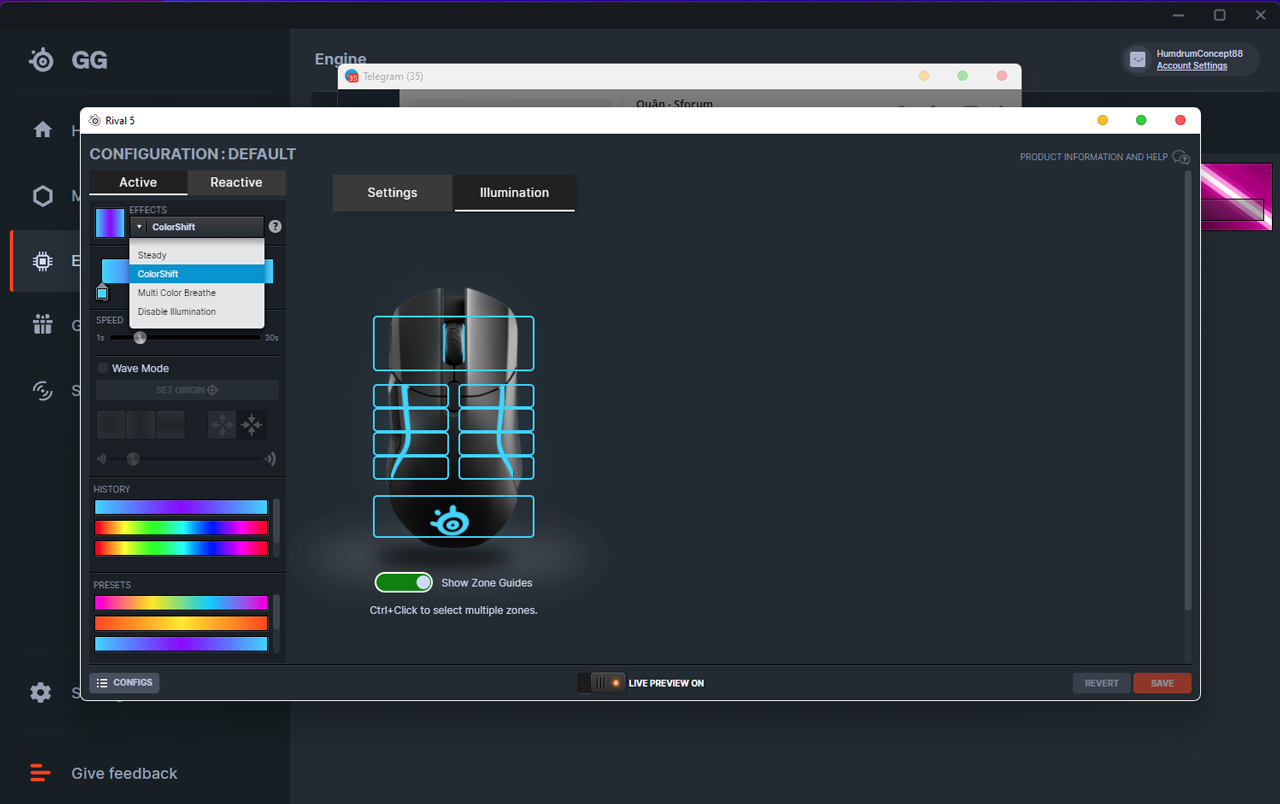Click the low wave width icon
This screenshot has width=1280, height=804.
coord(101,459)
